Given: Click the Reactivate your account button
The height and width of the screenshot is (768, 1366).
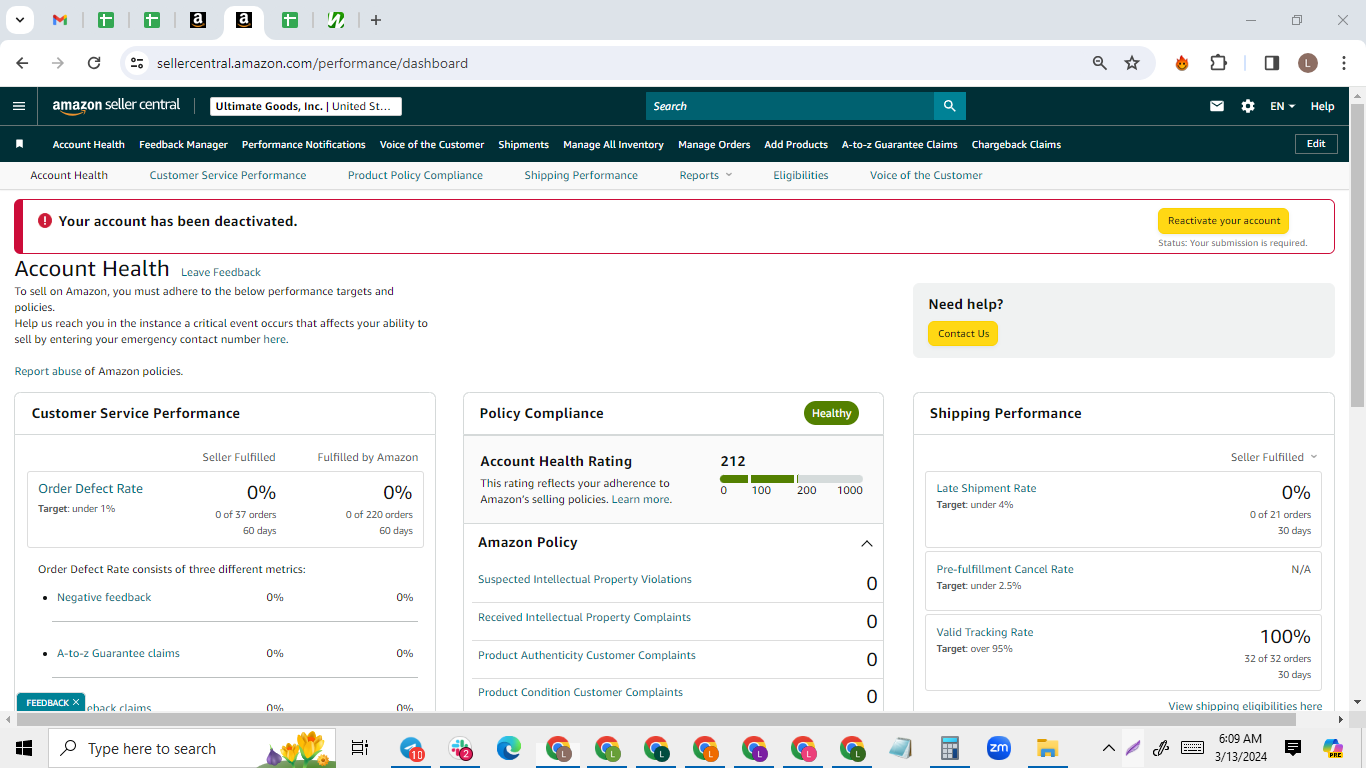Looking at the screenshot, I should [x=1224, y=221].
